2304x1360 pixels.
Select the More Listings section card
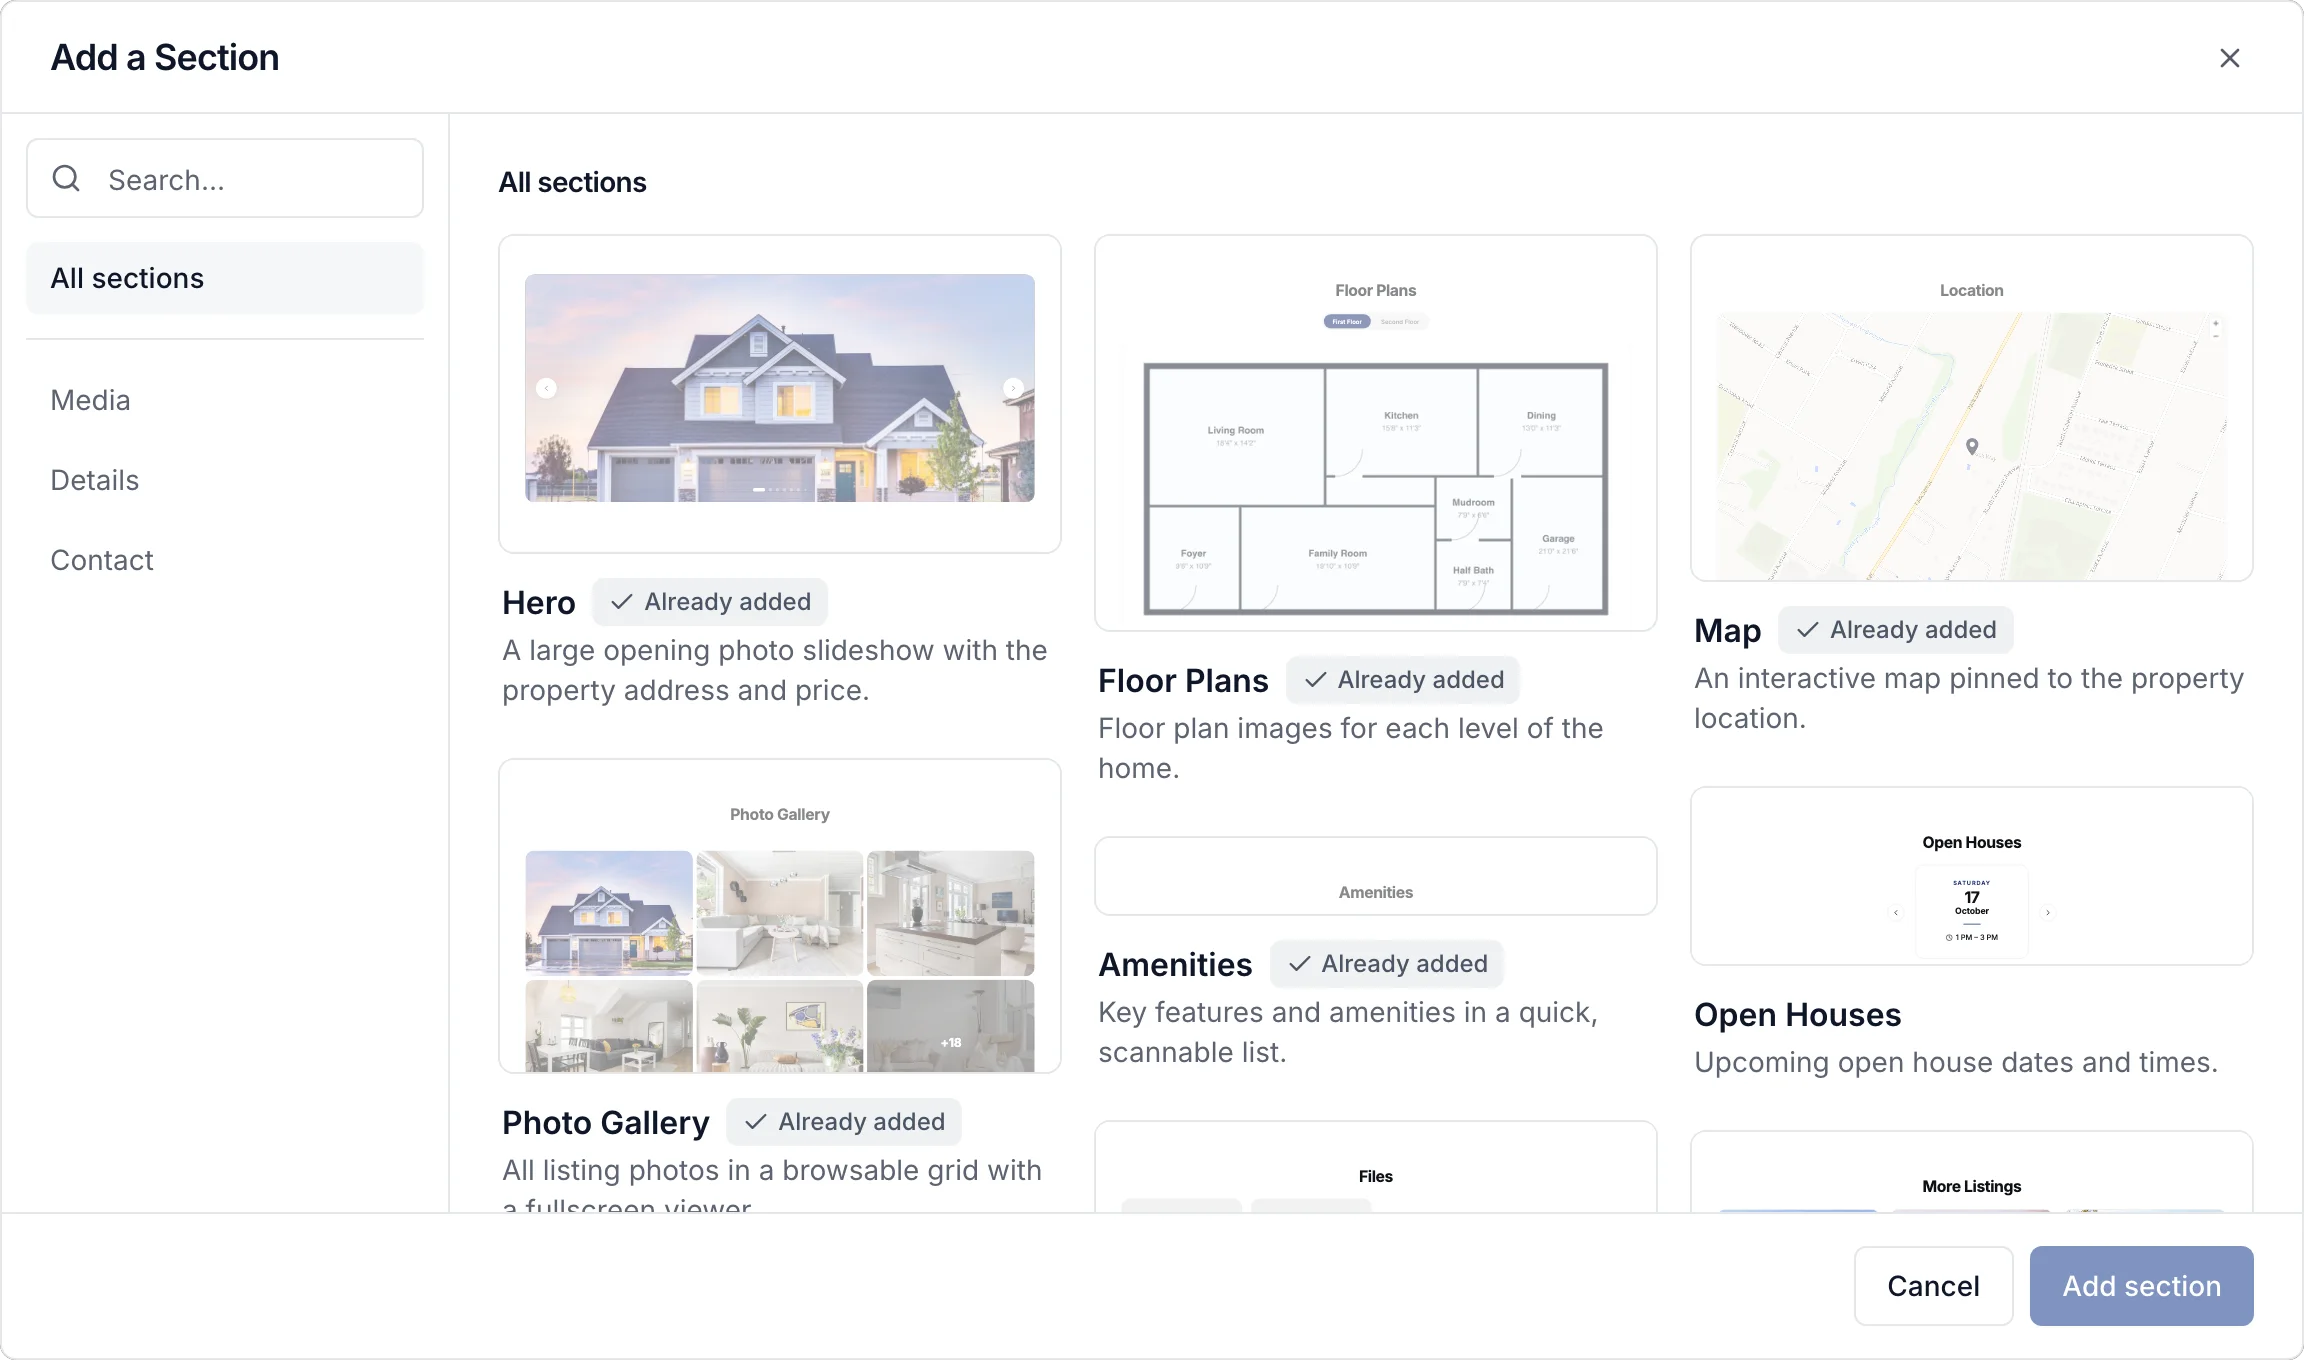(1972, 1172)
